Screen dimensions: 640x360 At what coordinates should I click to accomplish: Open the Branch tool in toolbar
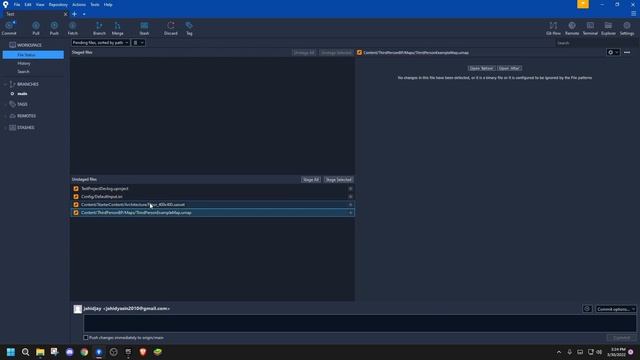tap(99, 28)
